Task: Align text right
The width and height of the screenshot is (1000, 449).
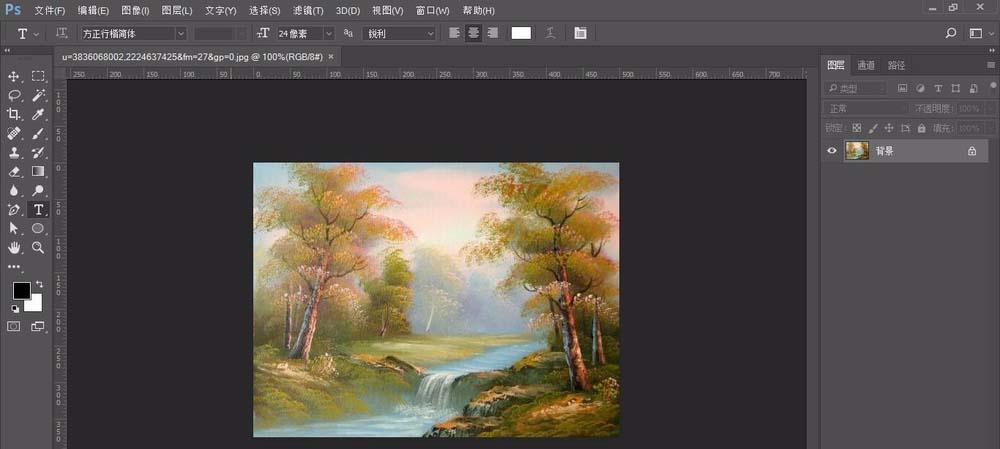Action: (x=492, y=33)
